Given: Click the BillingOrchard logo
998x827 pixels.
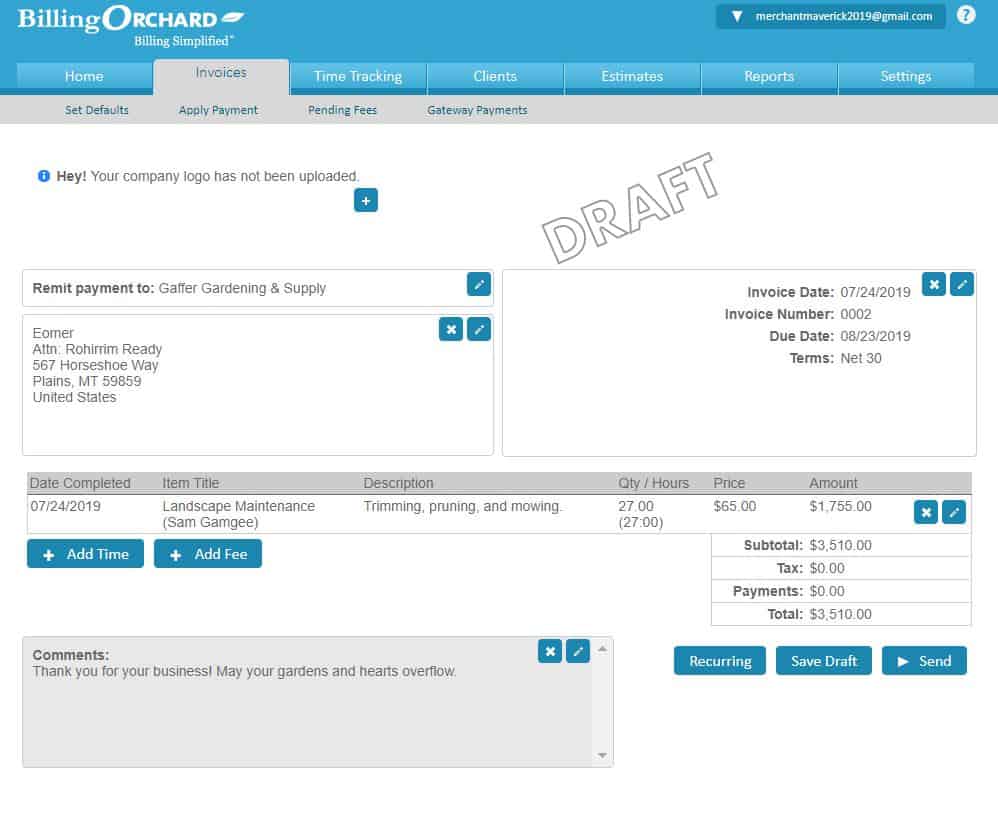Looking at the screenshot, I should click(x=130, y=26).
